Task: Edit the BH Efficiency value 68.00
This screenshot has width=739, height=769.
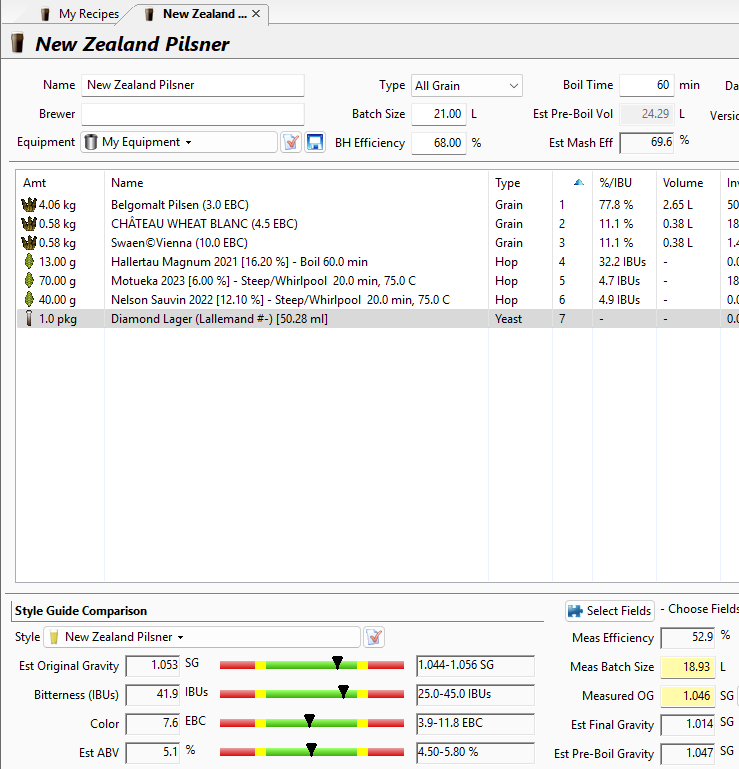Action: (439, 143)
